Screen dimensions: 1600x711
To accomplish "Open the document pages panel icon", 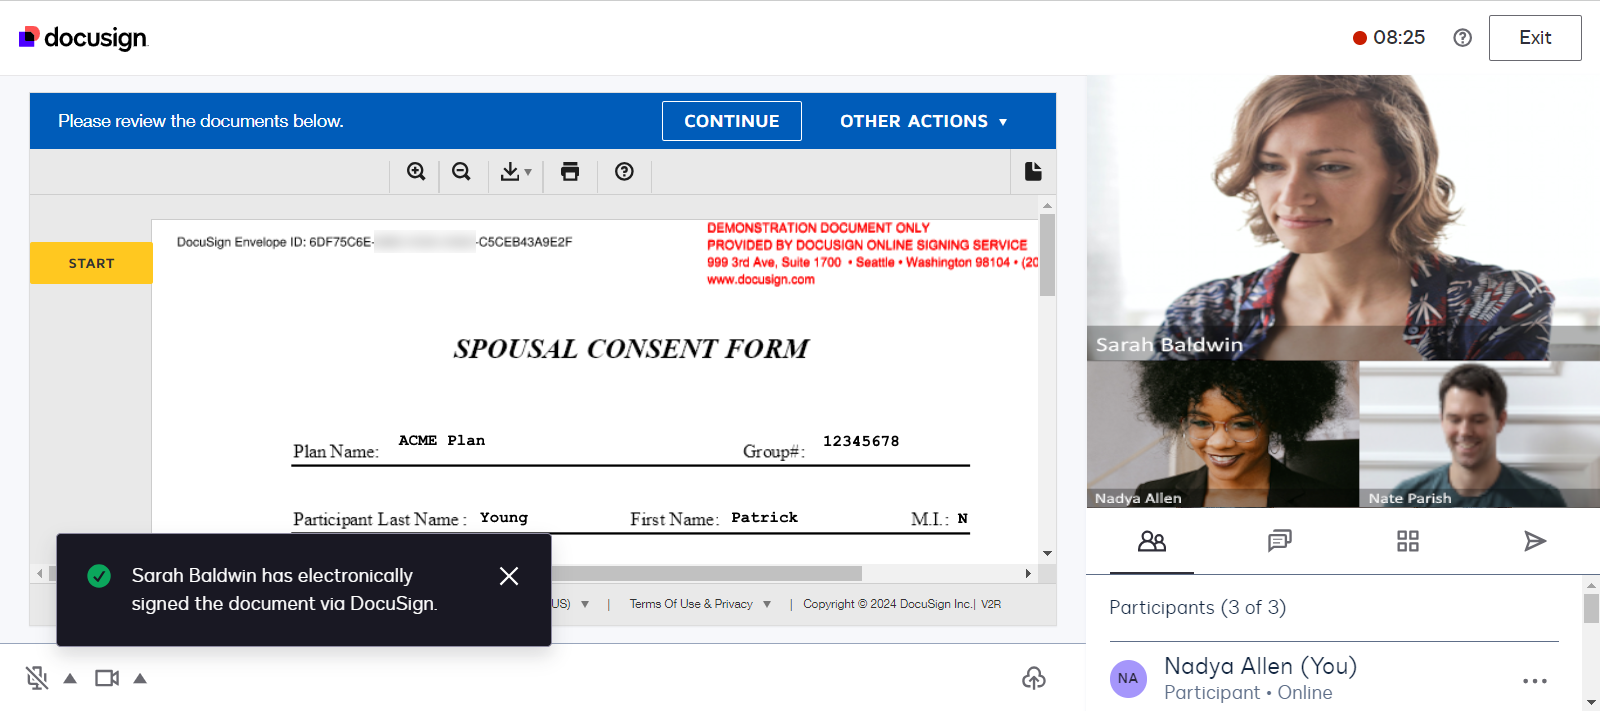I will (x=1033, y=172).
